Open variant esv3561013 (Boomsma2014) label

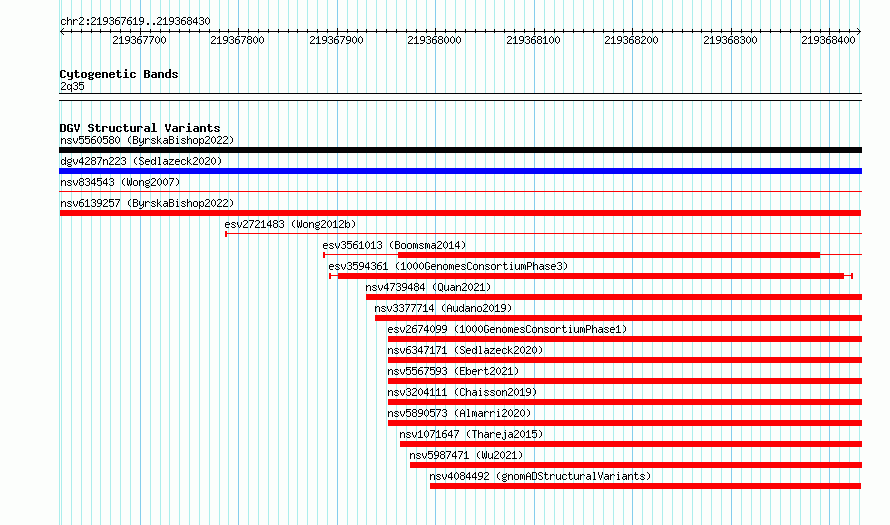coord(394,245)
